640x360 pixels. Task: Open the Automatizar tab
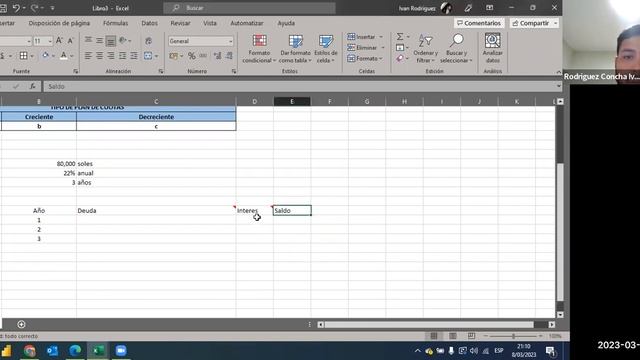(247, 23)
